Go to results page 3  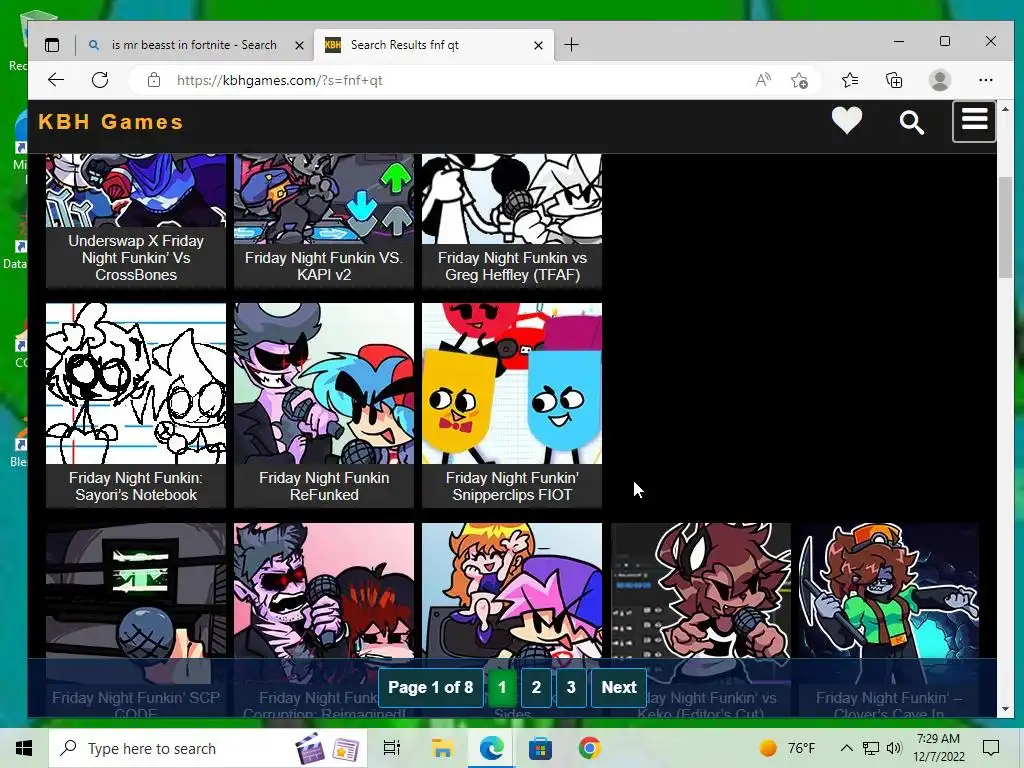point(571,688)
